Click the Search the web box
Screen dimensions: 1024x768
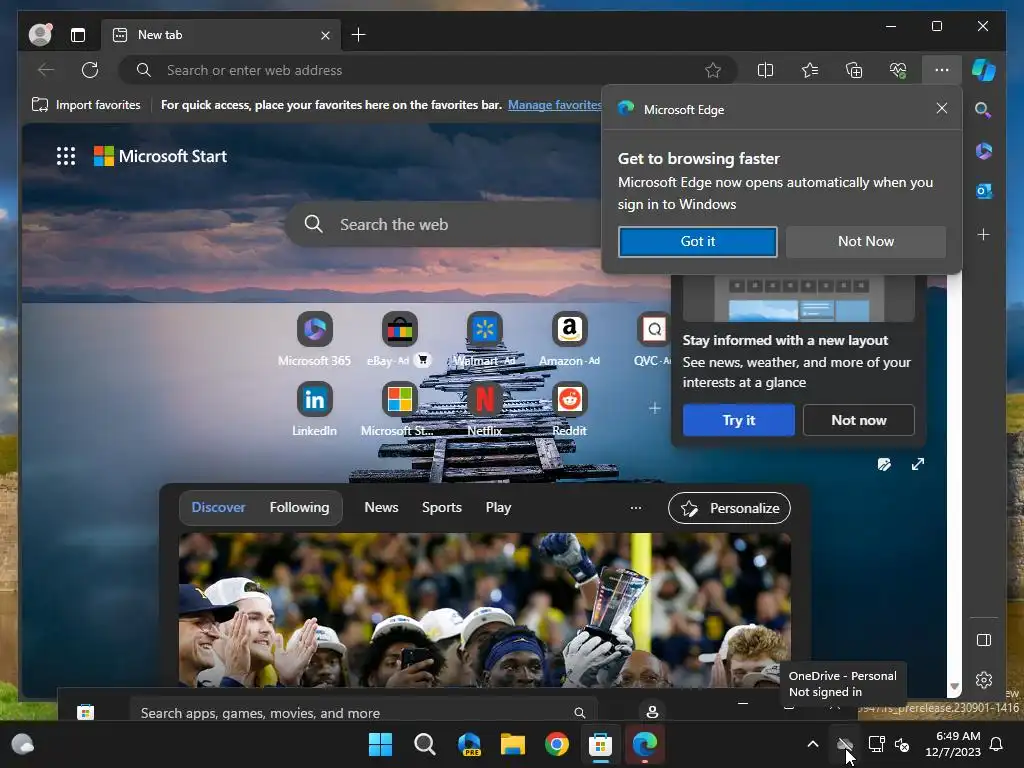click(444, 224)
